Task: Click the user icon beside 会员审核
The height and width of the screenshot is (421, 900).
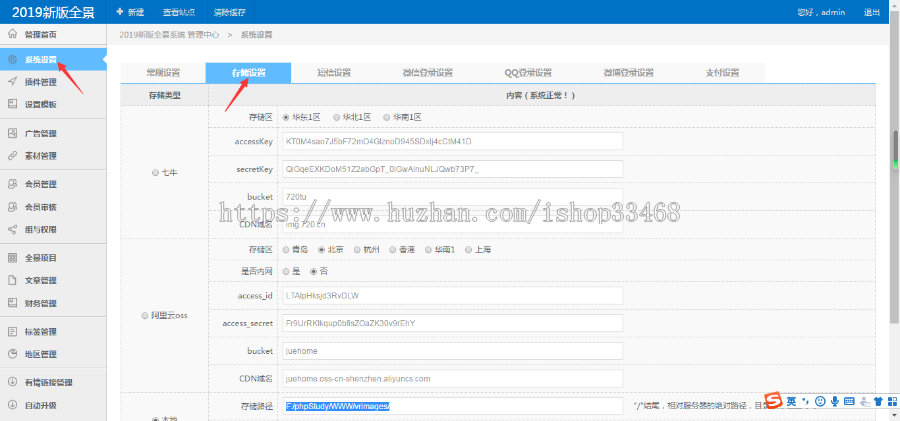Action: (12, 206)
